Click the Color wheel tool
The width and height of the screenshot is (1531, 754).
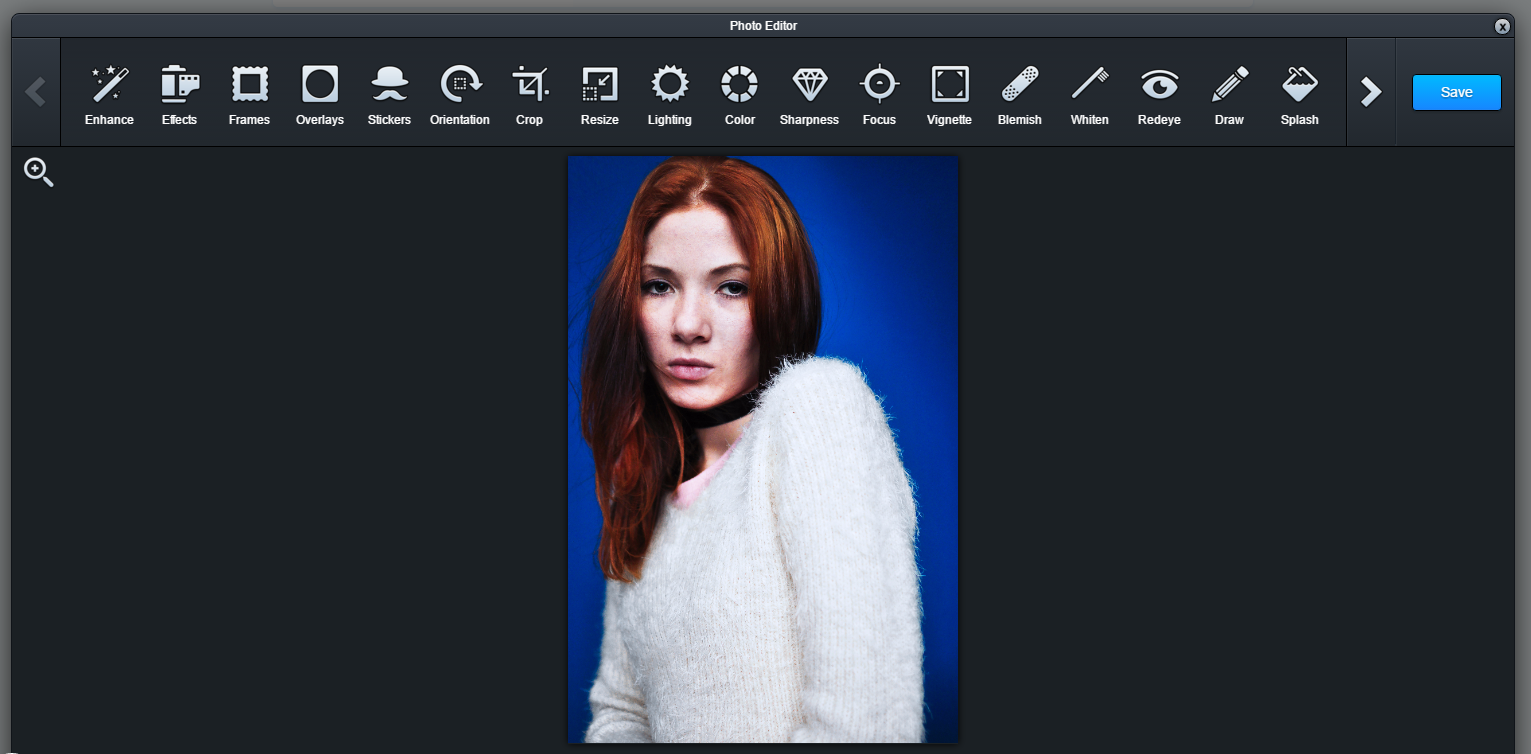click(x=740, y=94)
